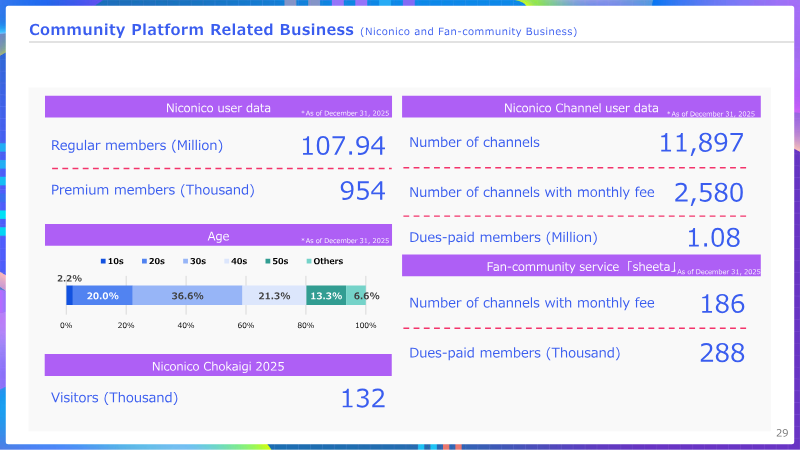Click the 'Niconico Chokaigi 2025' header
The height and width of the screenshot is (450, 800).
click(x=218, y=365)
